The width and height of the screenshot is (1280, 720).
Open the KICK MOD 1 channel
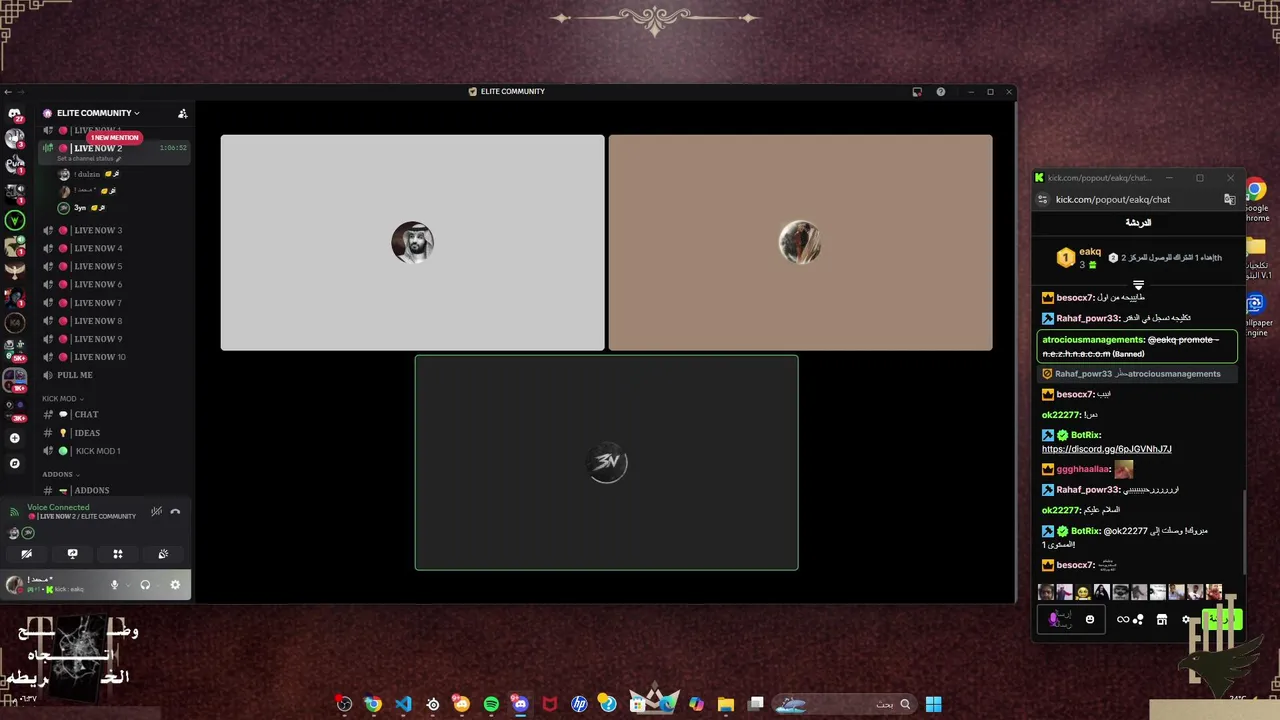113,451
